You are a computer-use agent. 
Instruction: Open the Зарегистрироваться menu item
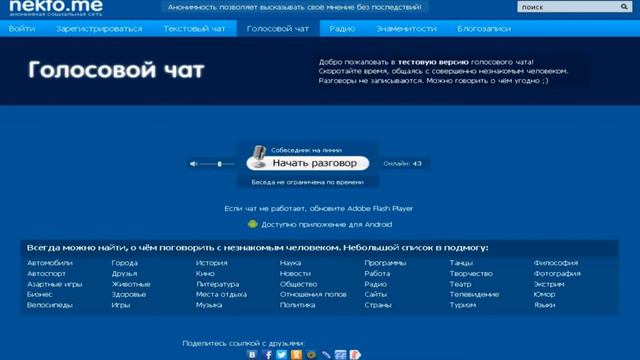99,29
